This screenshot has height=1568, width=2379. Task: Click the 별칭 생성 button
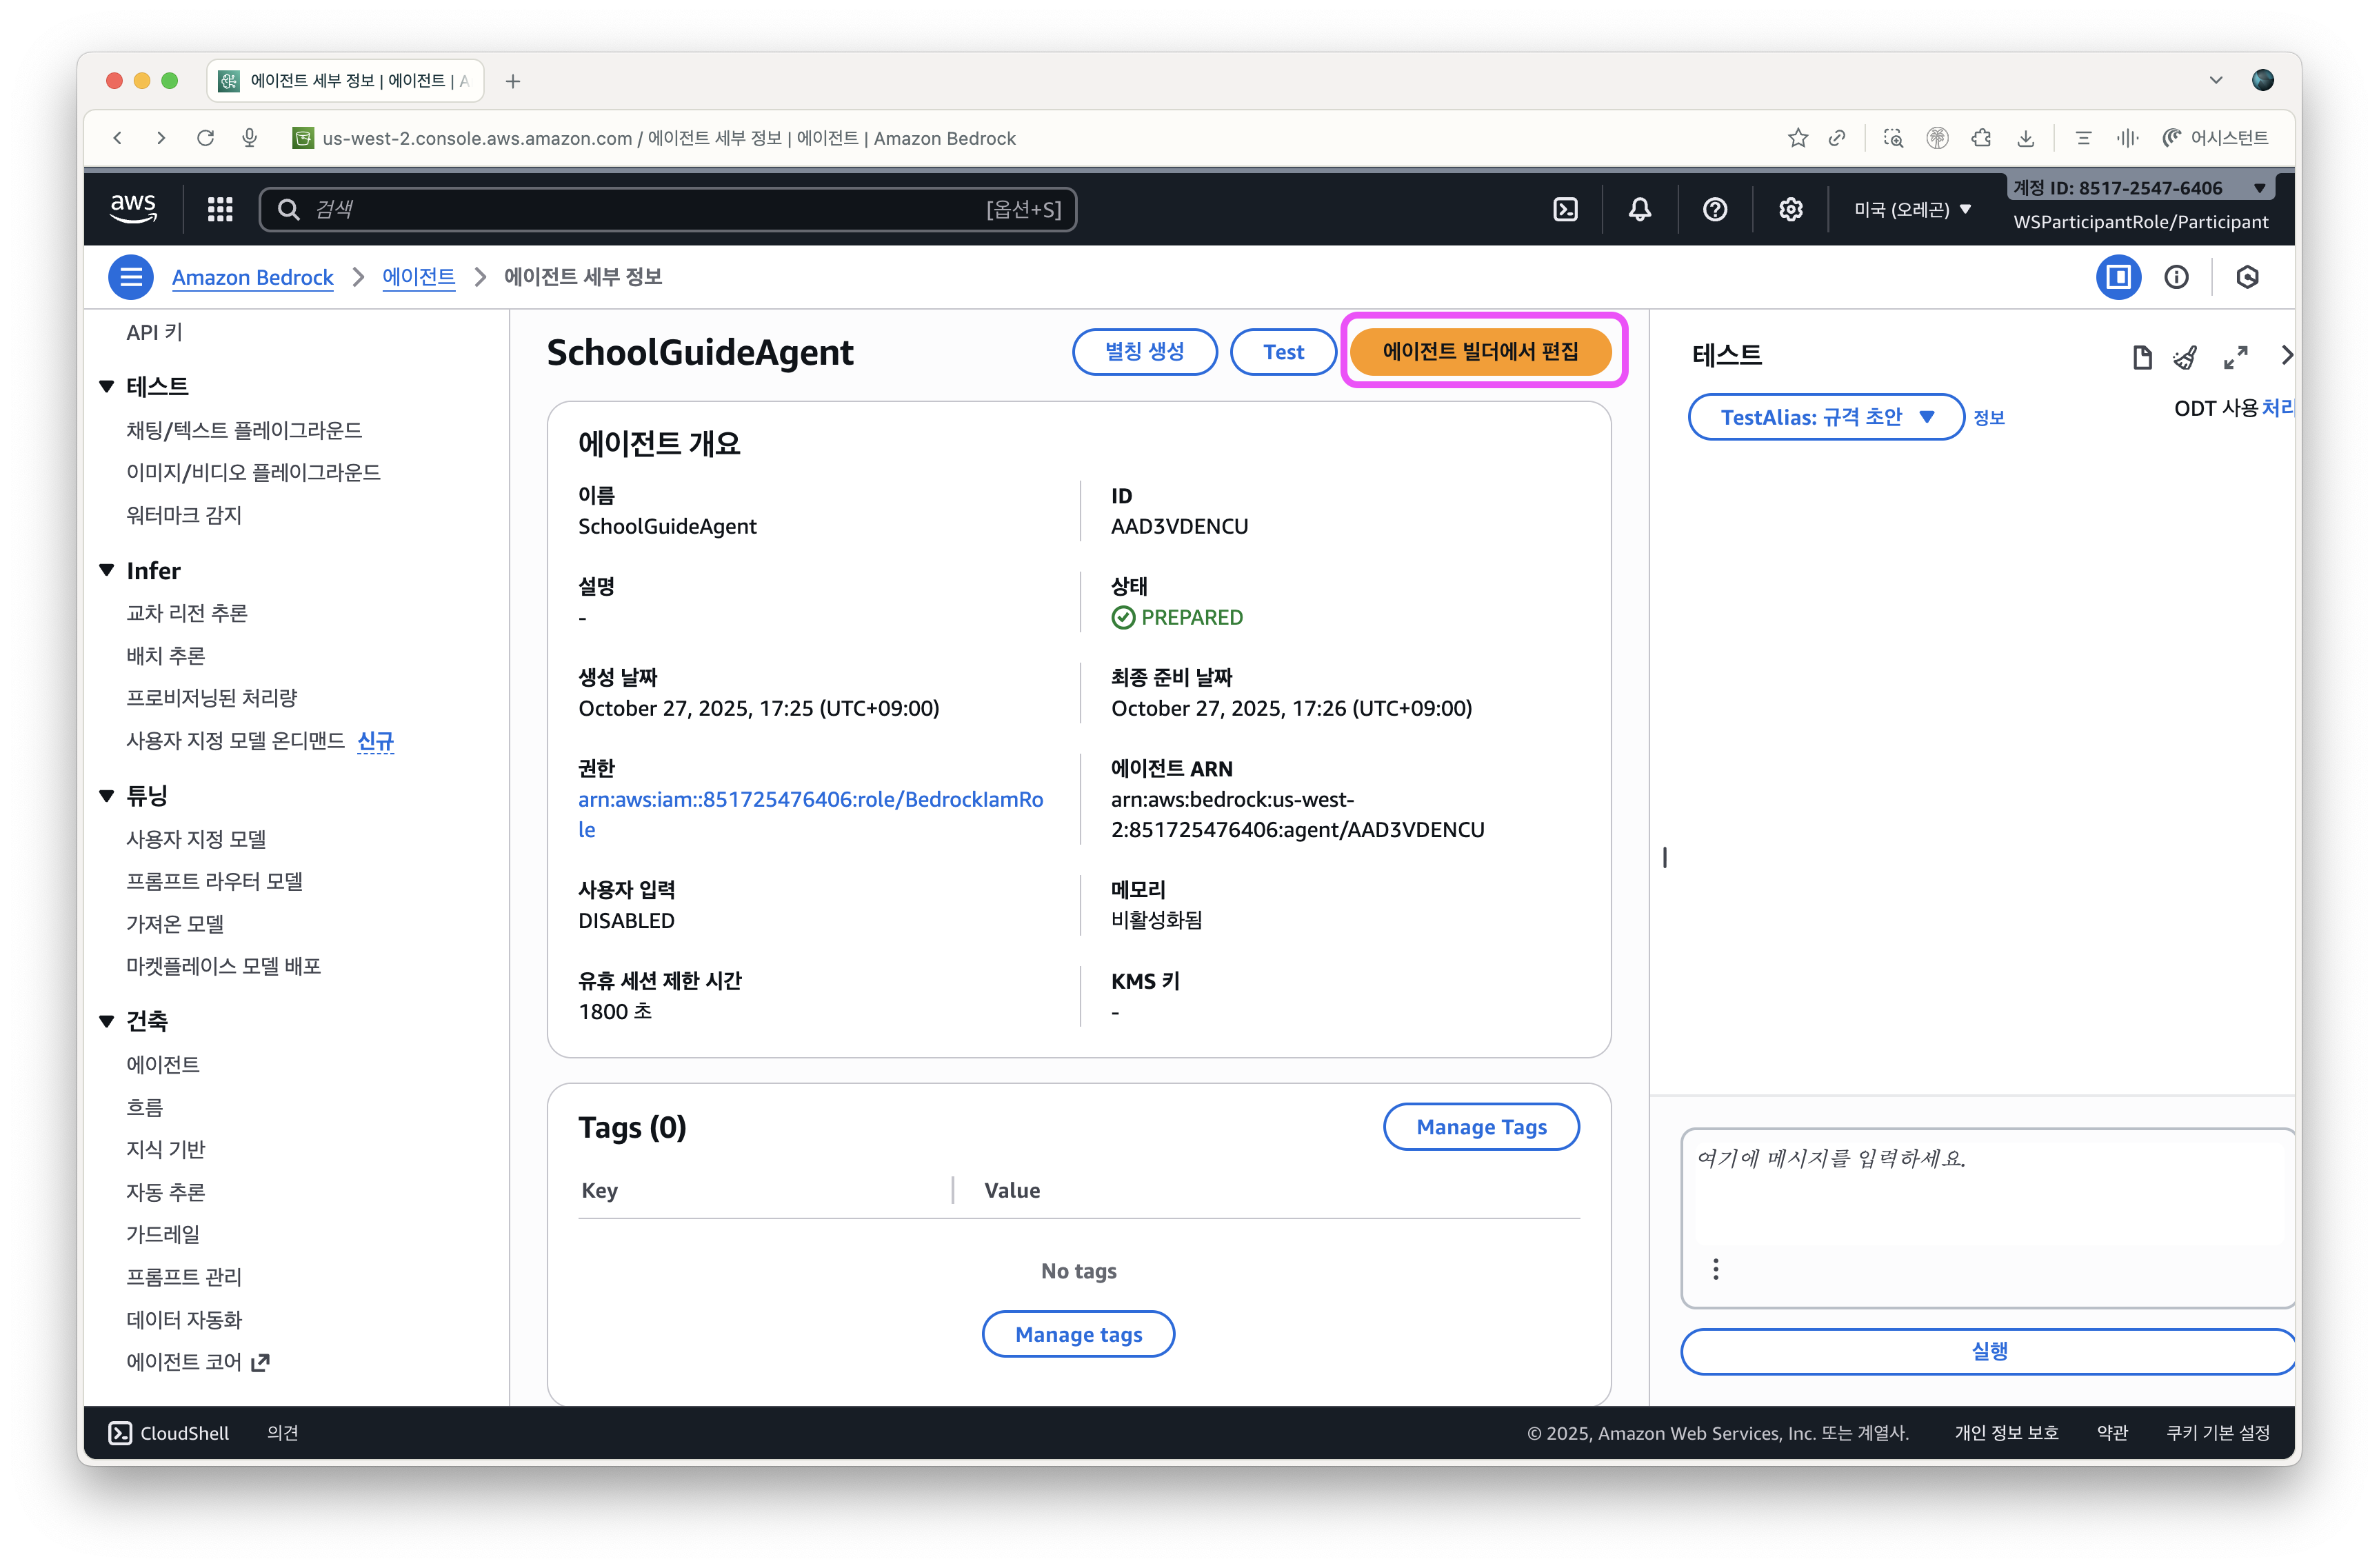point(1144,352)
